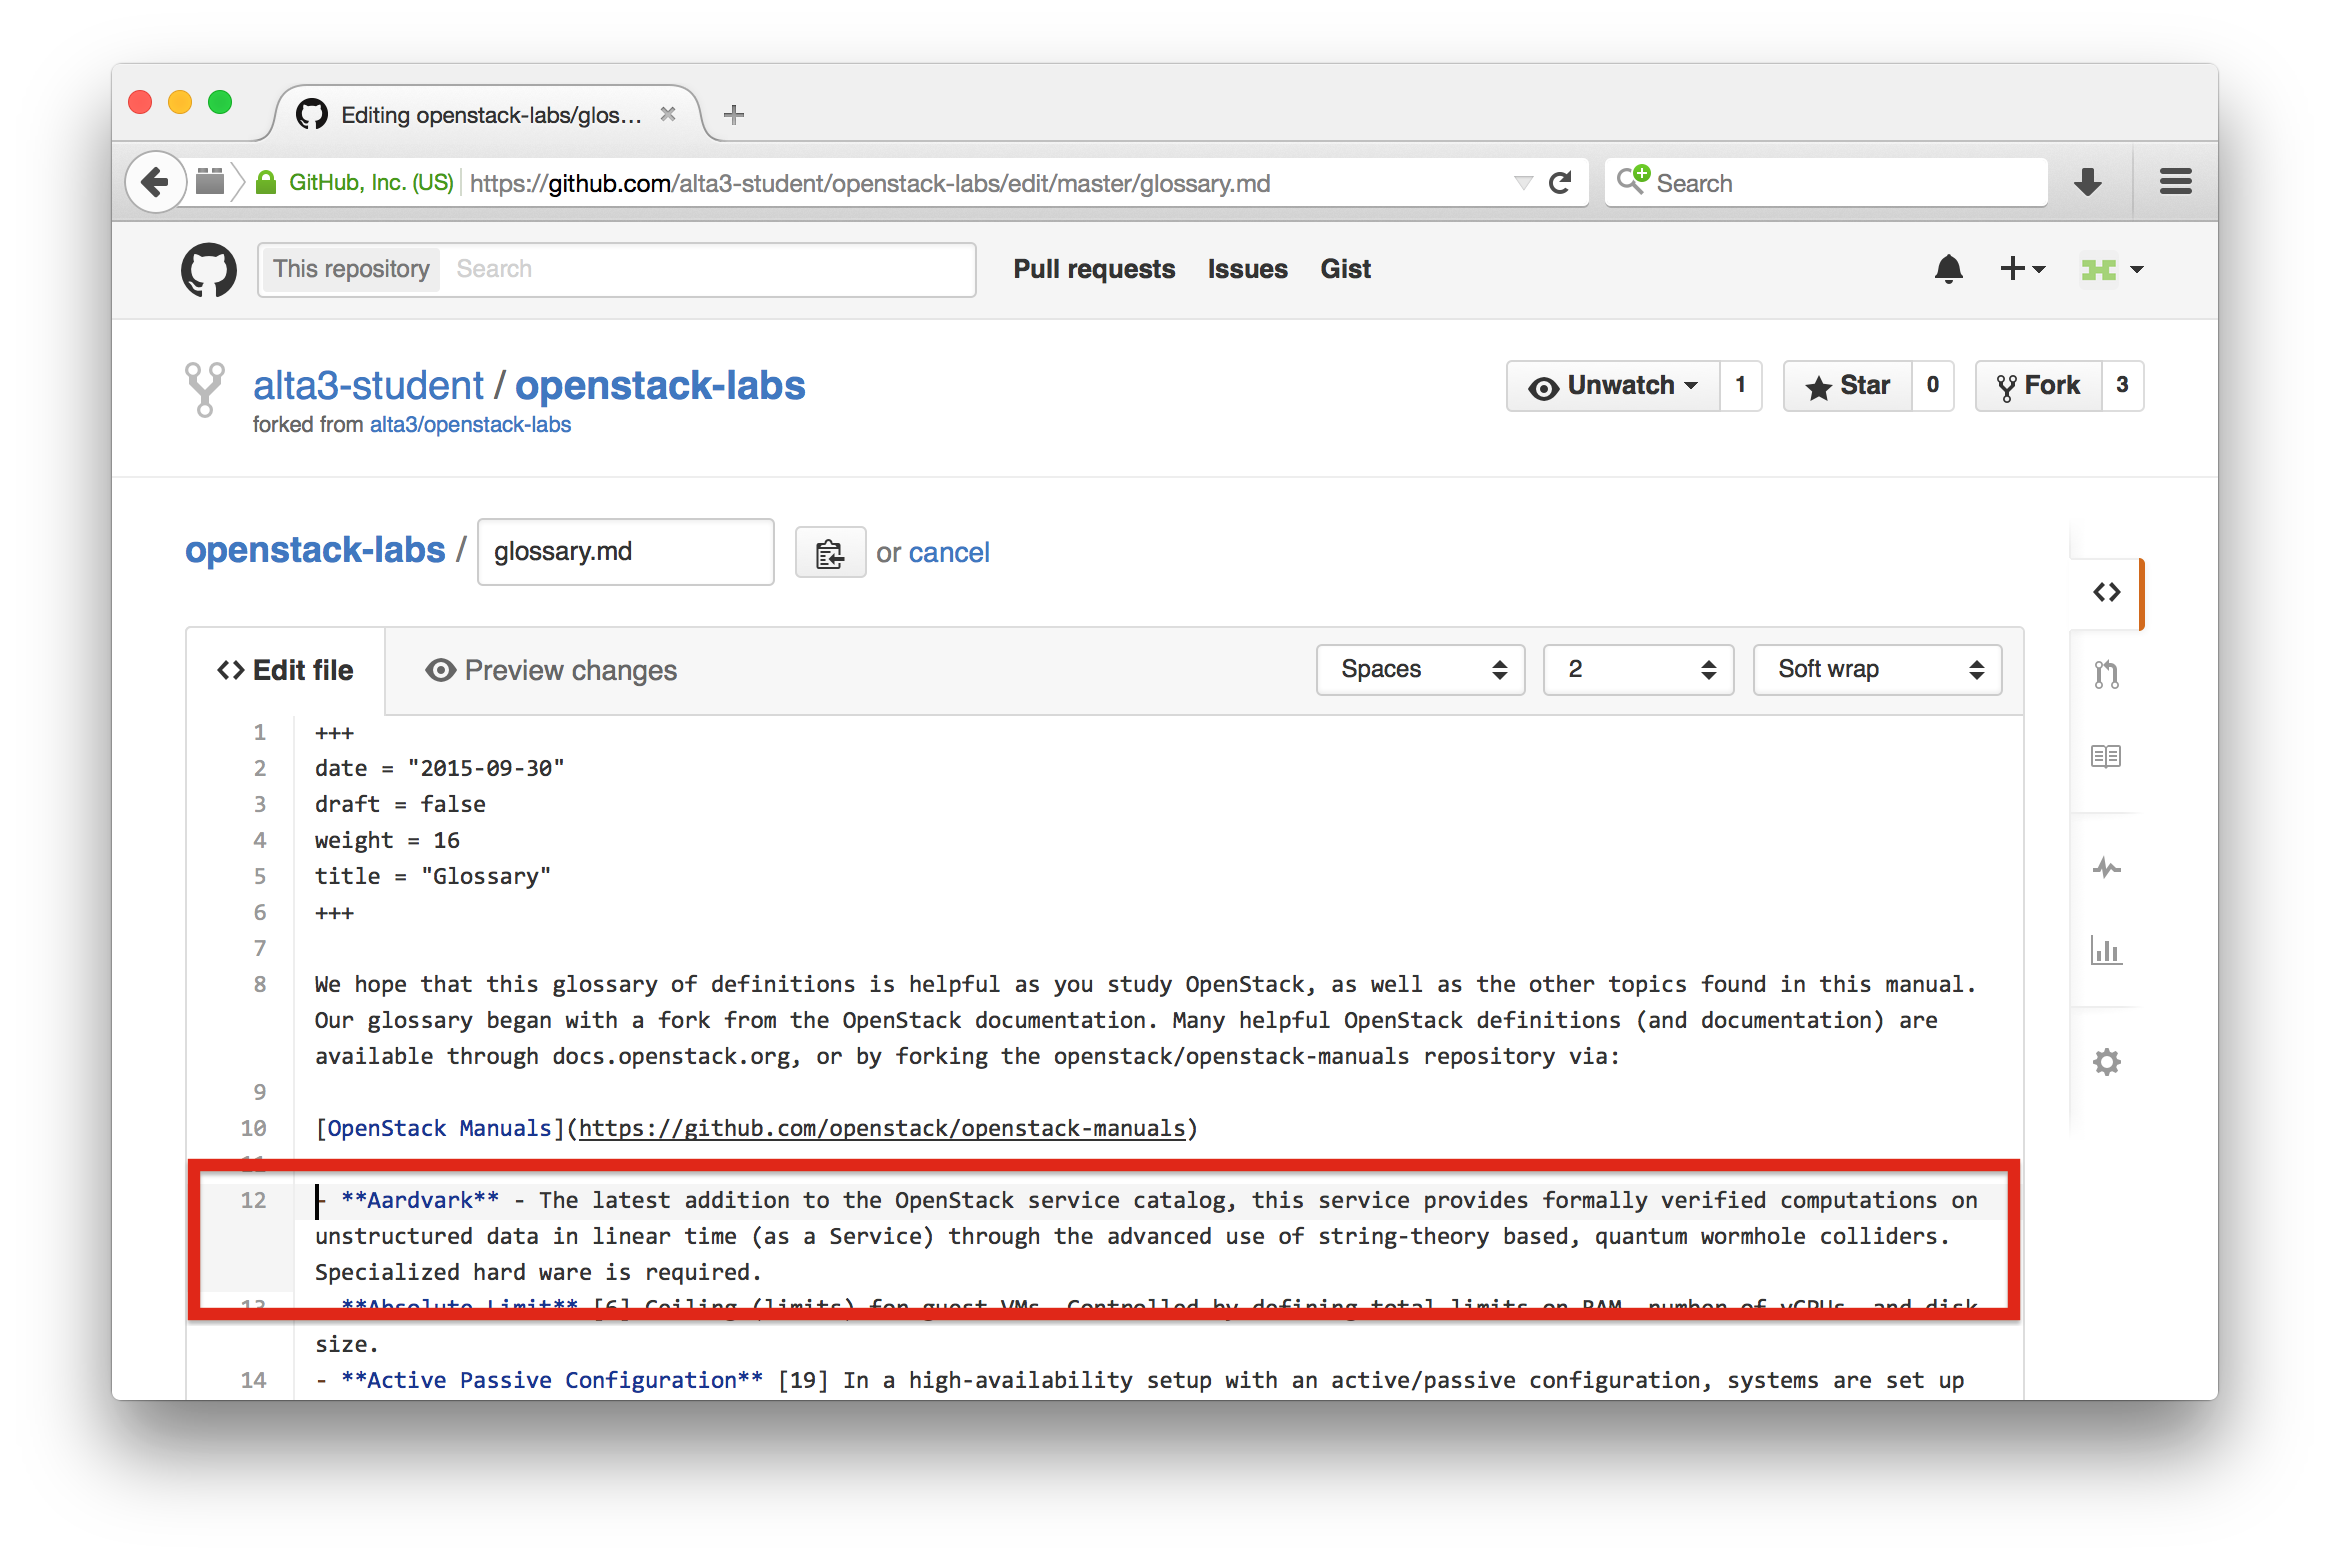2330x1560 pixels.
Task: Switch to Preview changes tab
Action: click(x=551, y=671)
